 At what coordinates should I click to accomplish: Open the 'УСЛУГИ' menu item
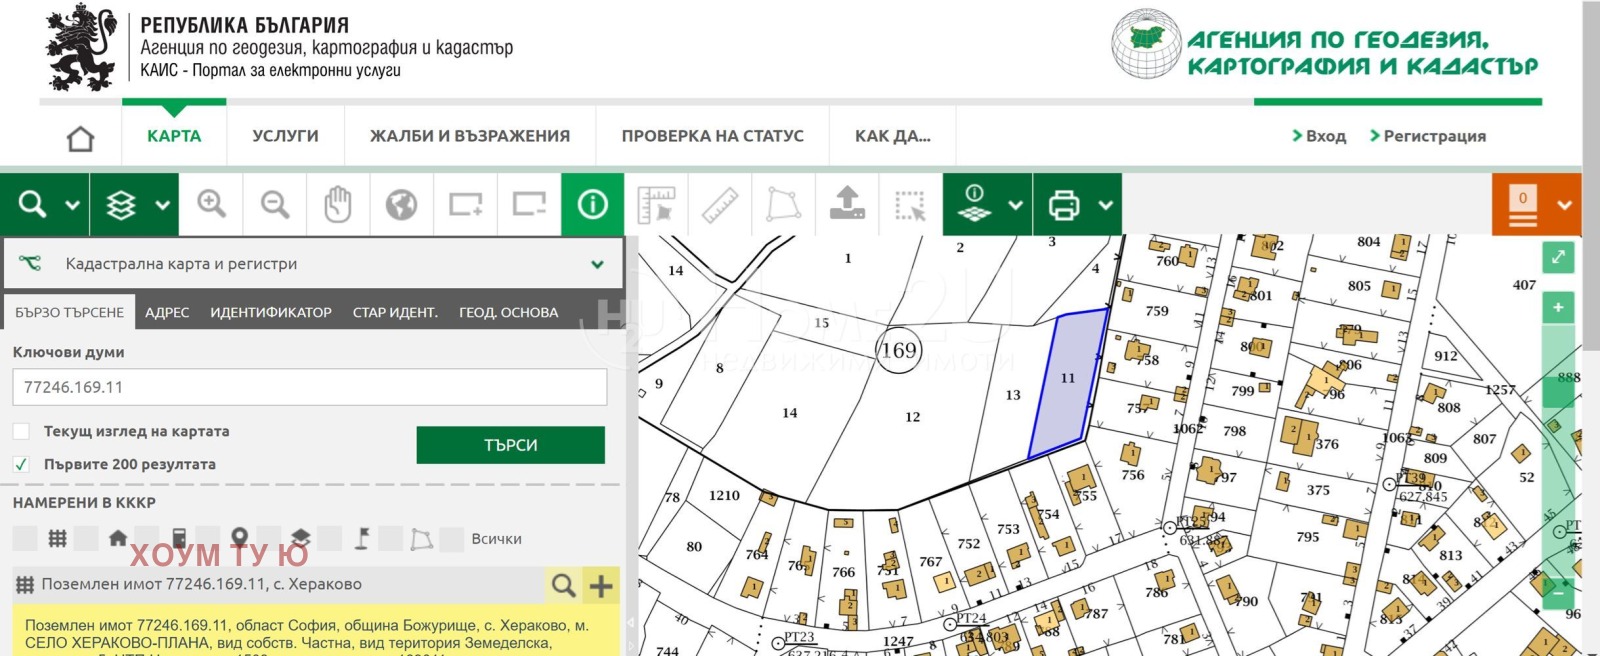[285, 136]
